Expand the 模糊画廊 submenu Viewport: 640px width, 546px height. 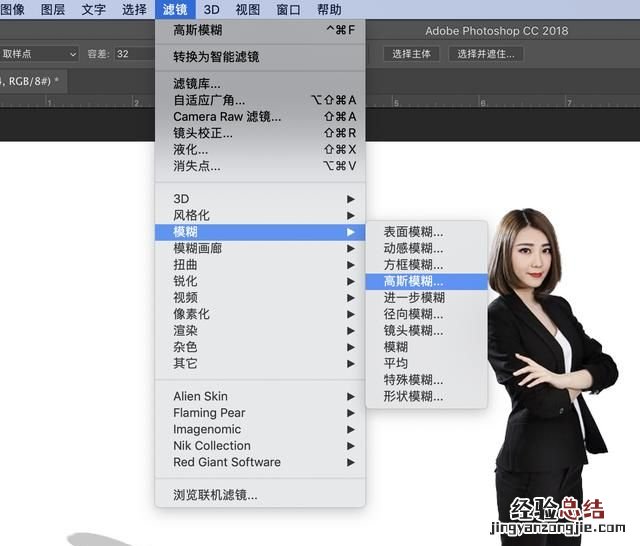point(260,248)
